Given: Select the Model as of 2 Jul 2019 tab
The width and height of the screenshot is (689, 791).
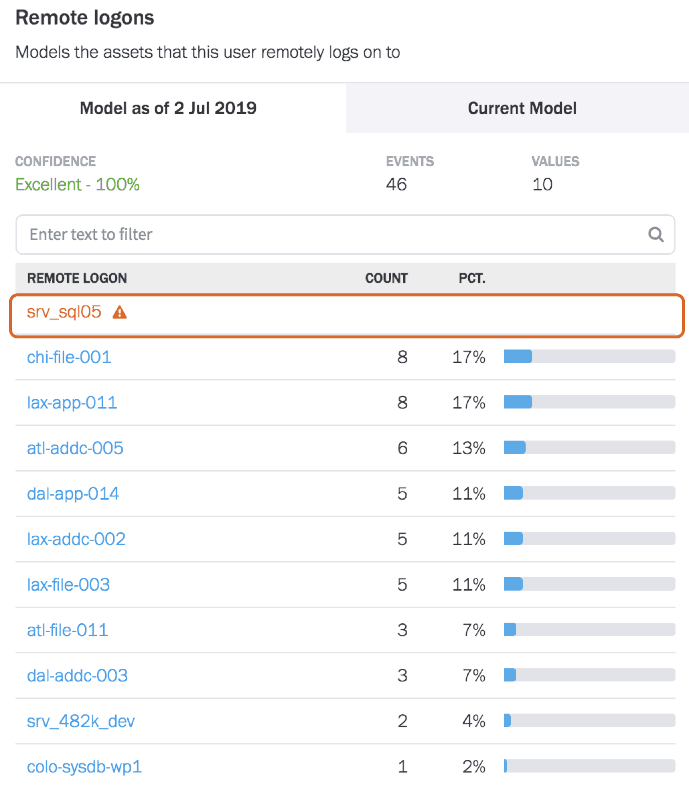Looking at the screenshot, I should point(168,108).
